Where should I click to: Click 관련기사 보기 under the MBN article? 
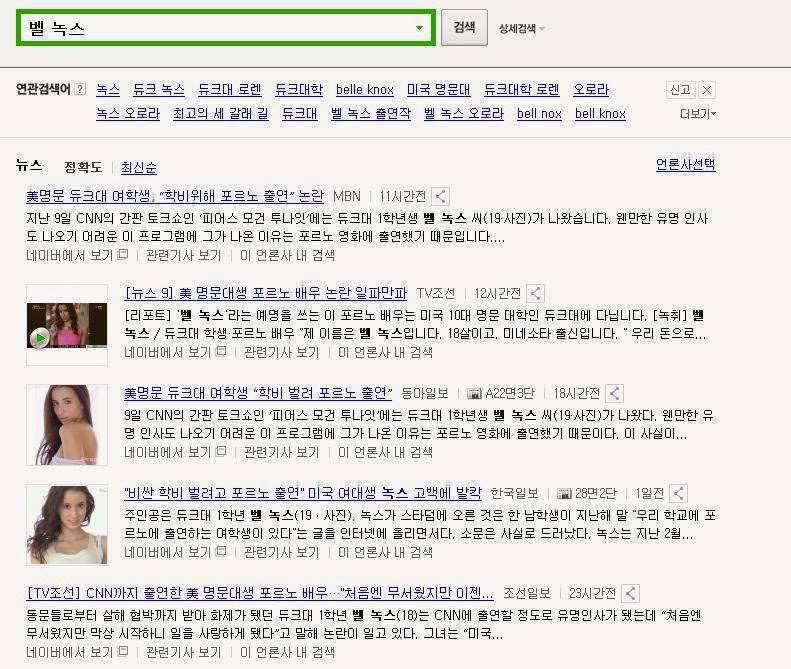coord(184,255)
